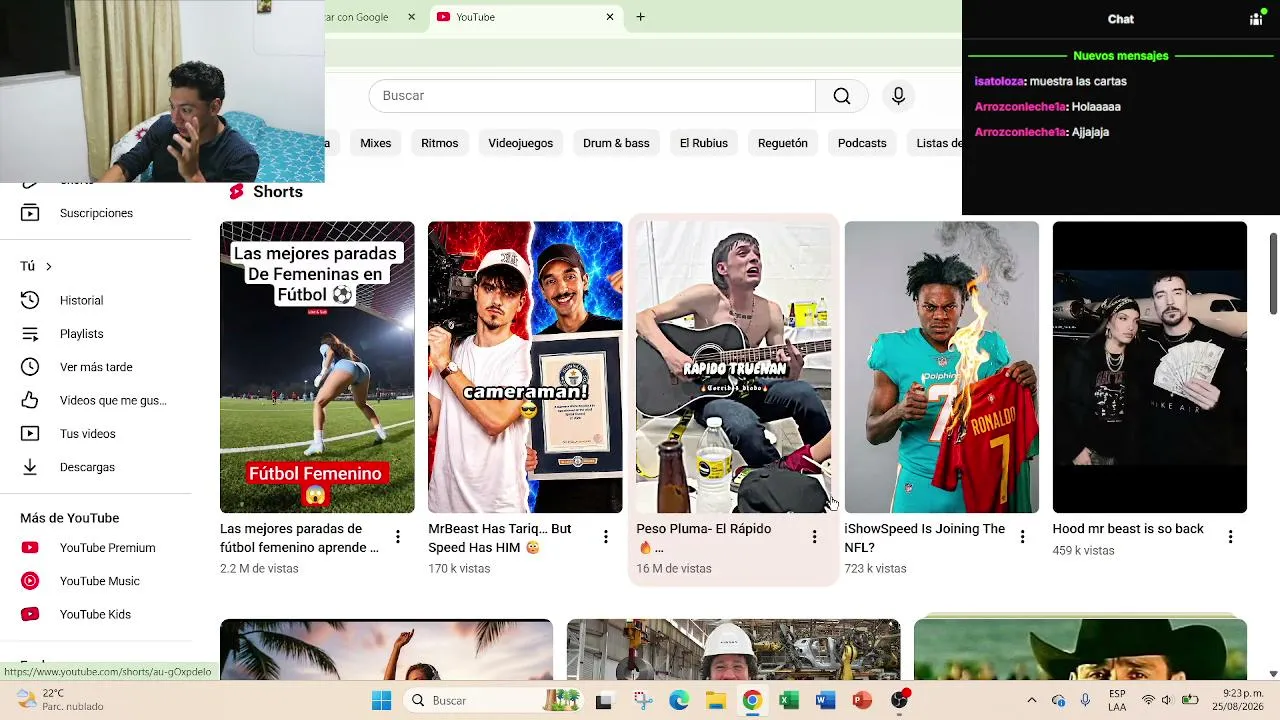Click the YouTube Premium logo icon
This screenshot has height=720, width=1280.
pyautogui.click(x=30, y=548)
